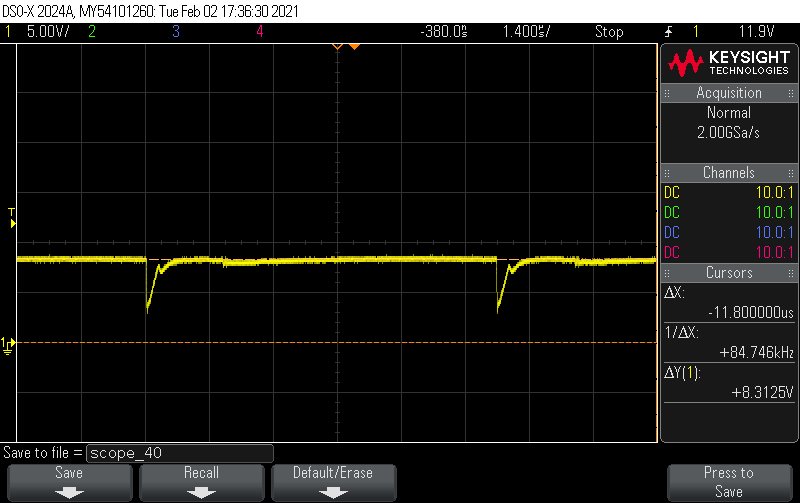
Task: Click the ΔX value -11.800000us
Action: 751,312
